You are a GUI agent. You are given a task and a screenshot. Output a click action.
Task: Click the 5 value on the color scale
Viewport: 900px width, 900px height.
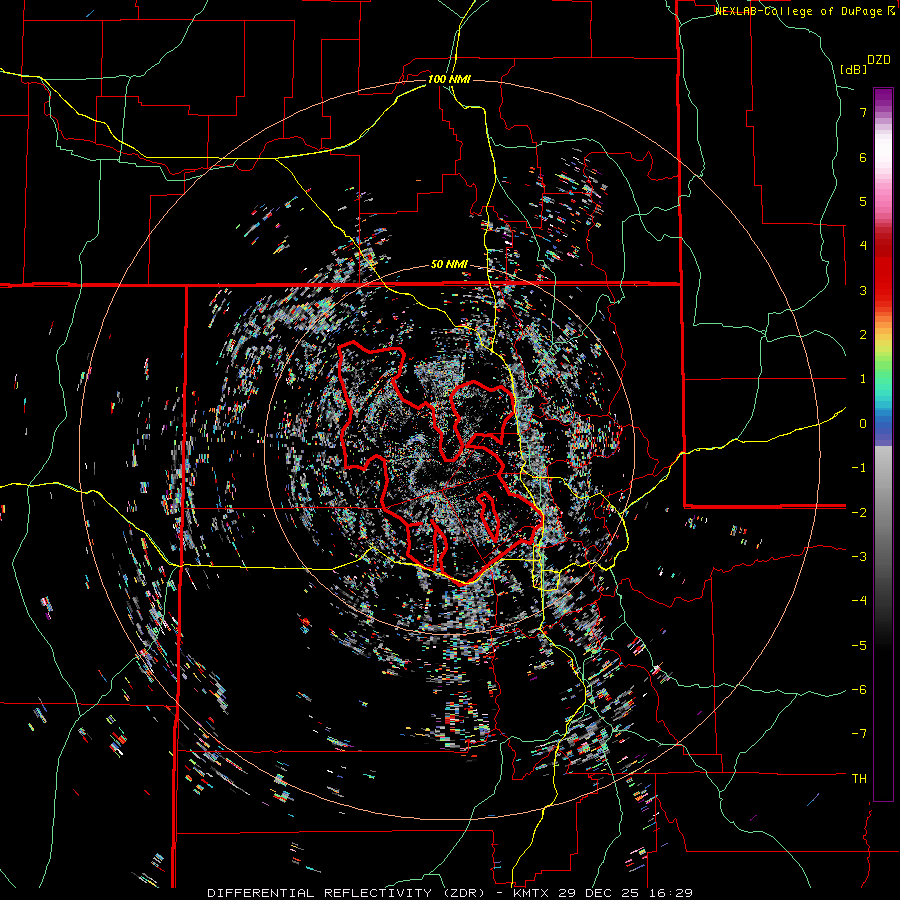[x=863, y=201]
